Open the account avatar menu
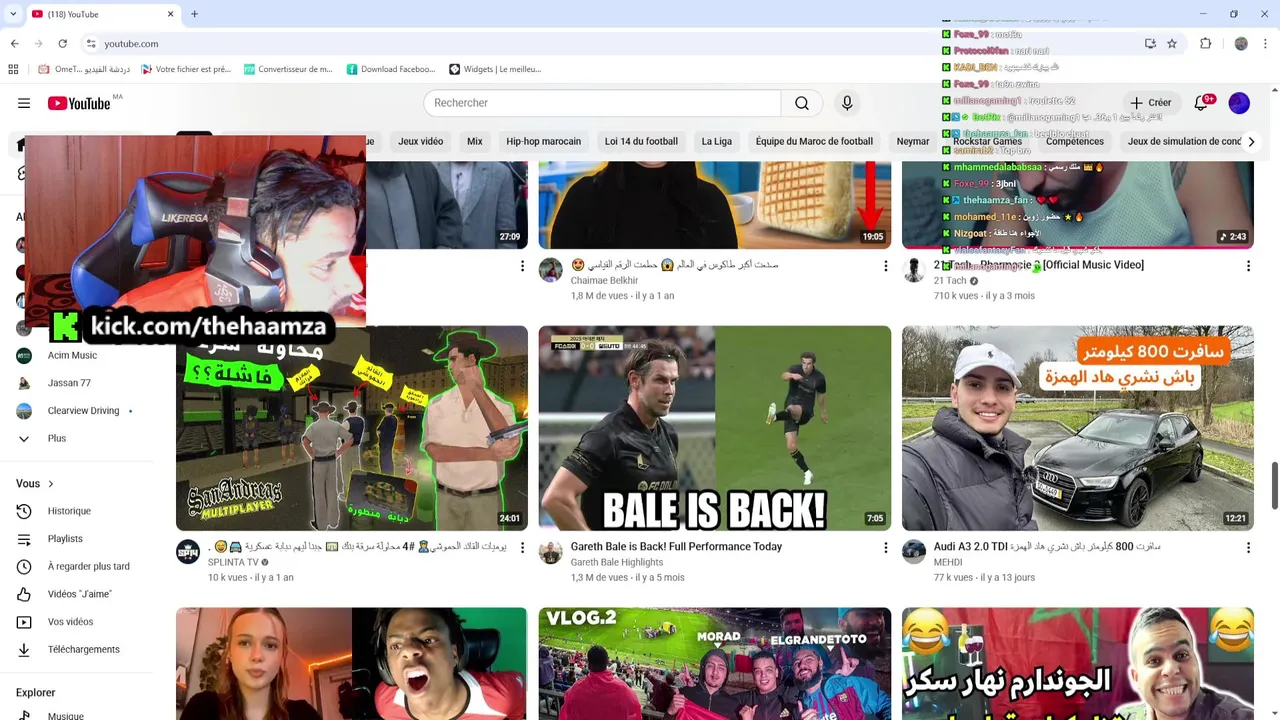Viewport: 1280px width, 720px height. [x=1239, y=103]
